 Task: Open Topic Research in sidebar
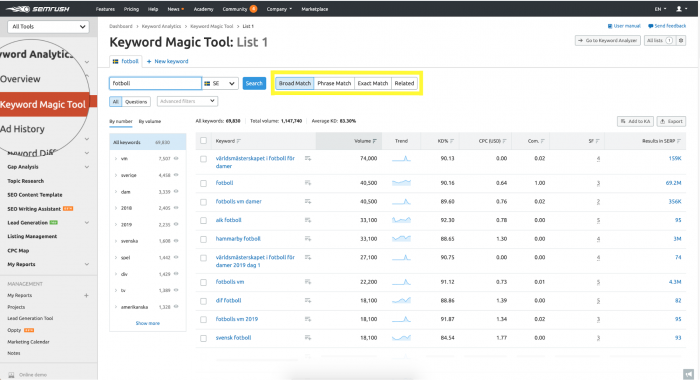tap(25, 181)
